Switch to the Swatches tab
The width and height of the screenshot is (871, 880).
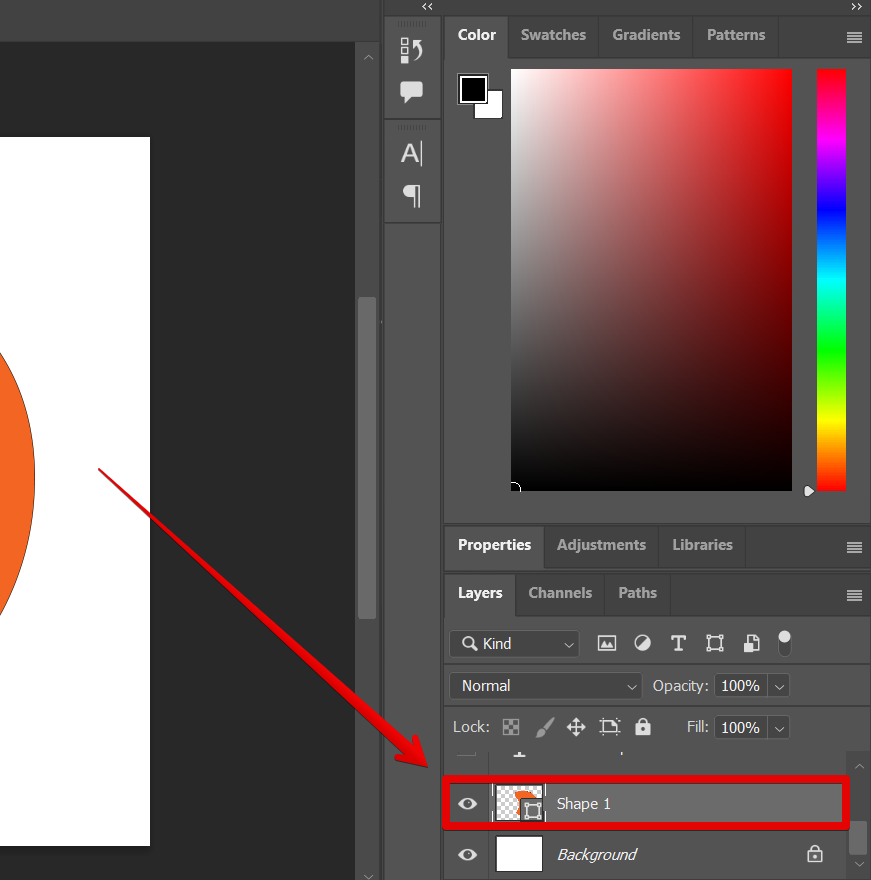pyautogui.click(x=553, y=35)
